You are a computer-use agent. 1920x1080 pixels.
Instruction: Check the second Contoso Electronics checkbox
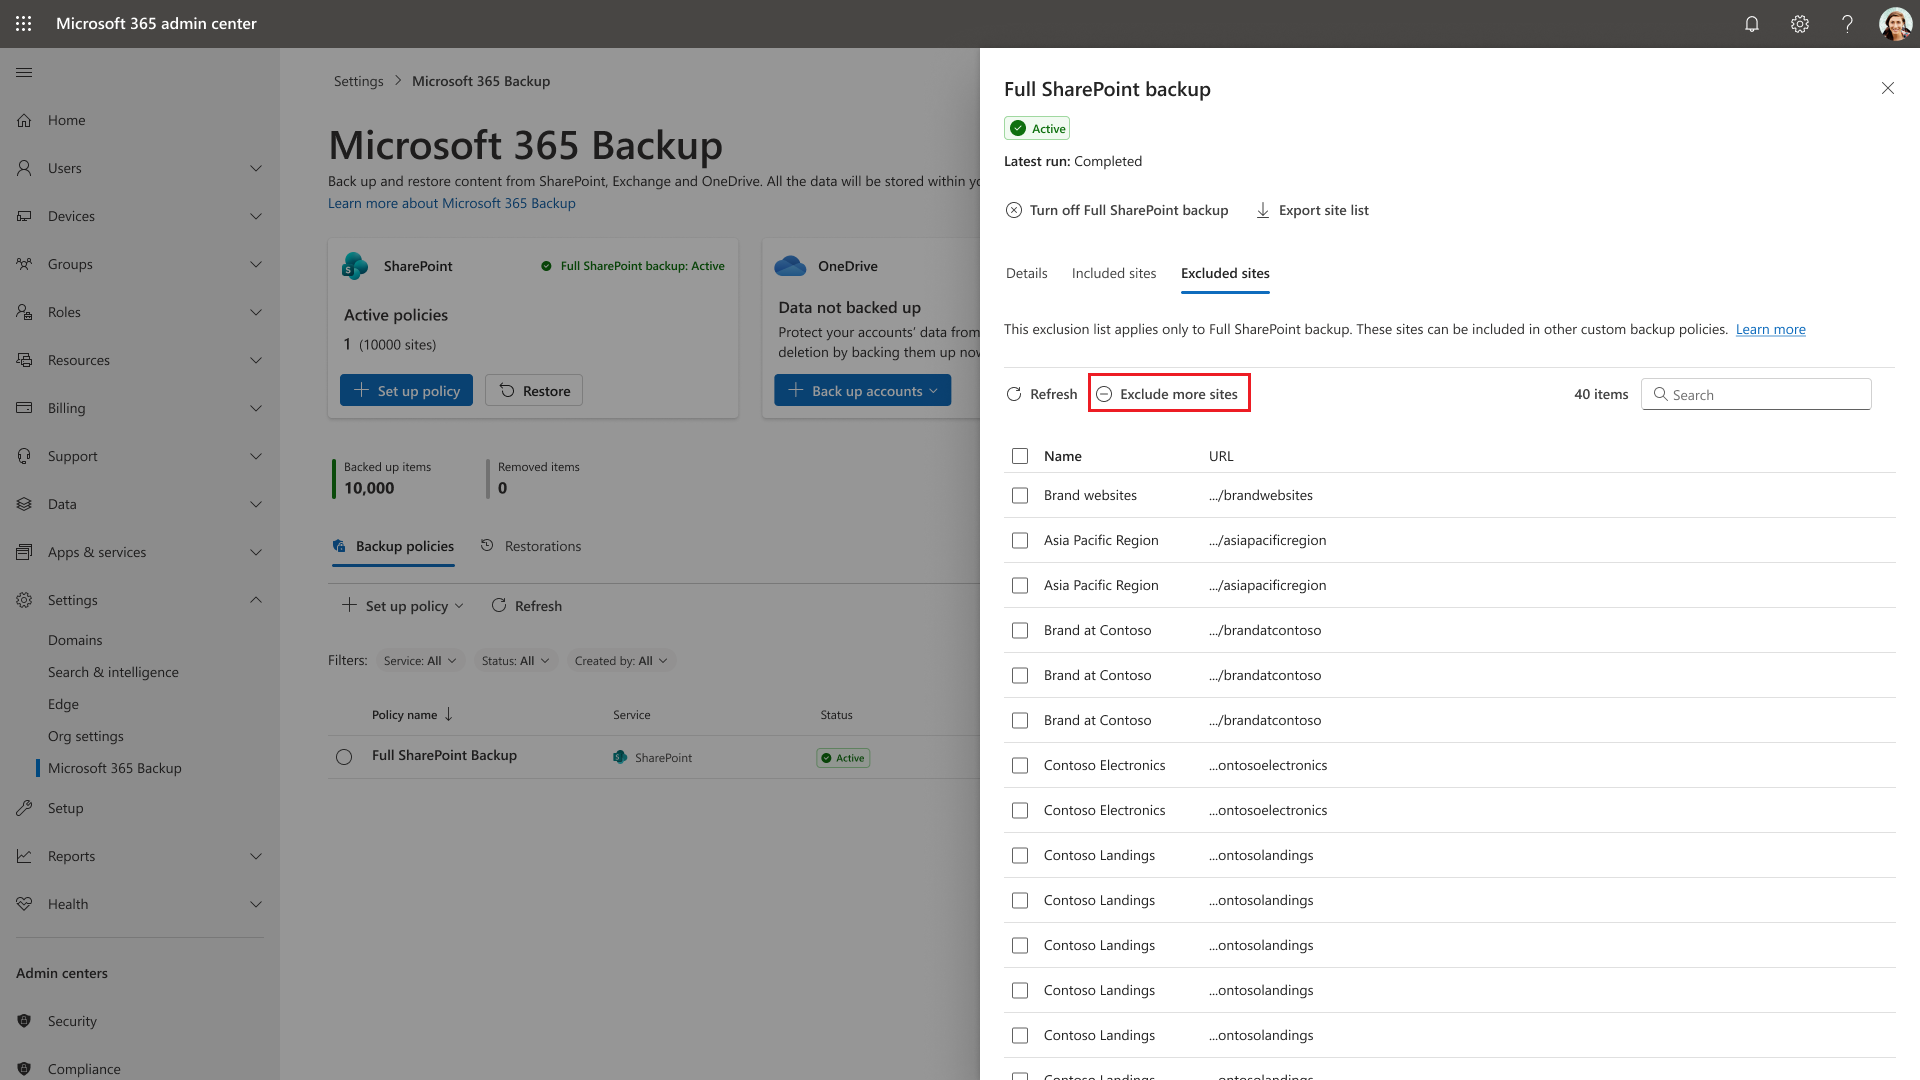(x=1020, y=810)
